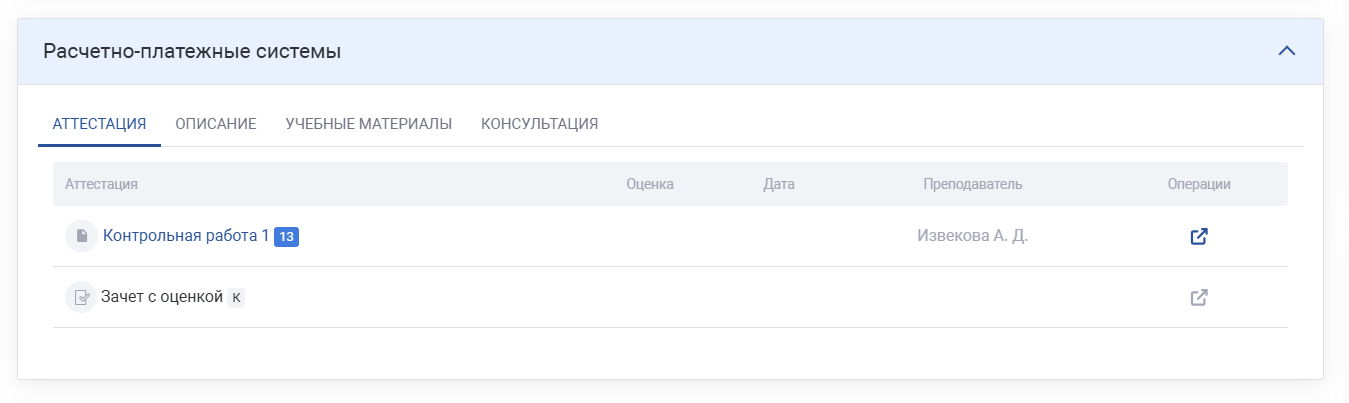Click the Дата column header
1349x403 pixels.
click(778, 184)
